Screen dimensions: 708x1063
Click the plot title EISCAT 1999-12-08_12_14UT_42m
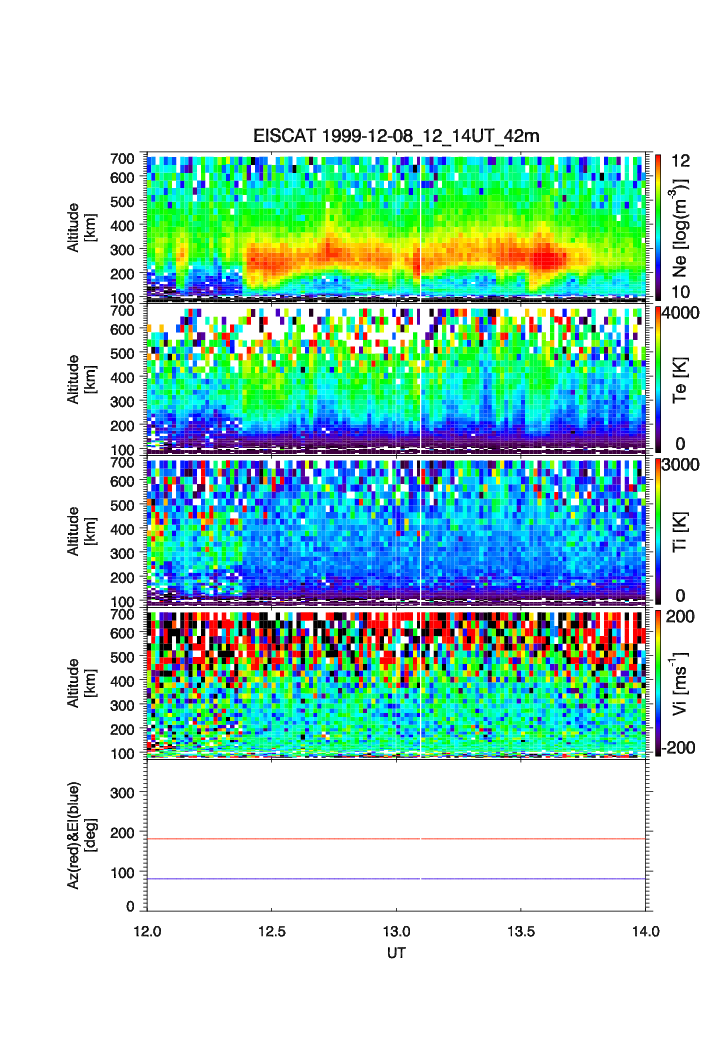(x=396, y=136)
